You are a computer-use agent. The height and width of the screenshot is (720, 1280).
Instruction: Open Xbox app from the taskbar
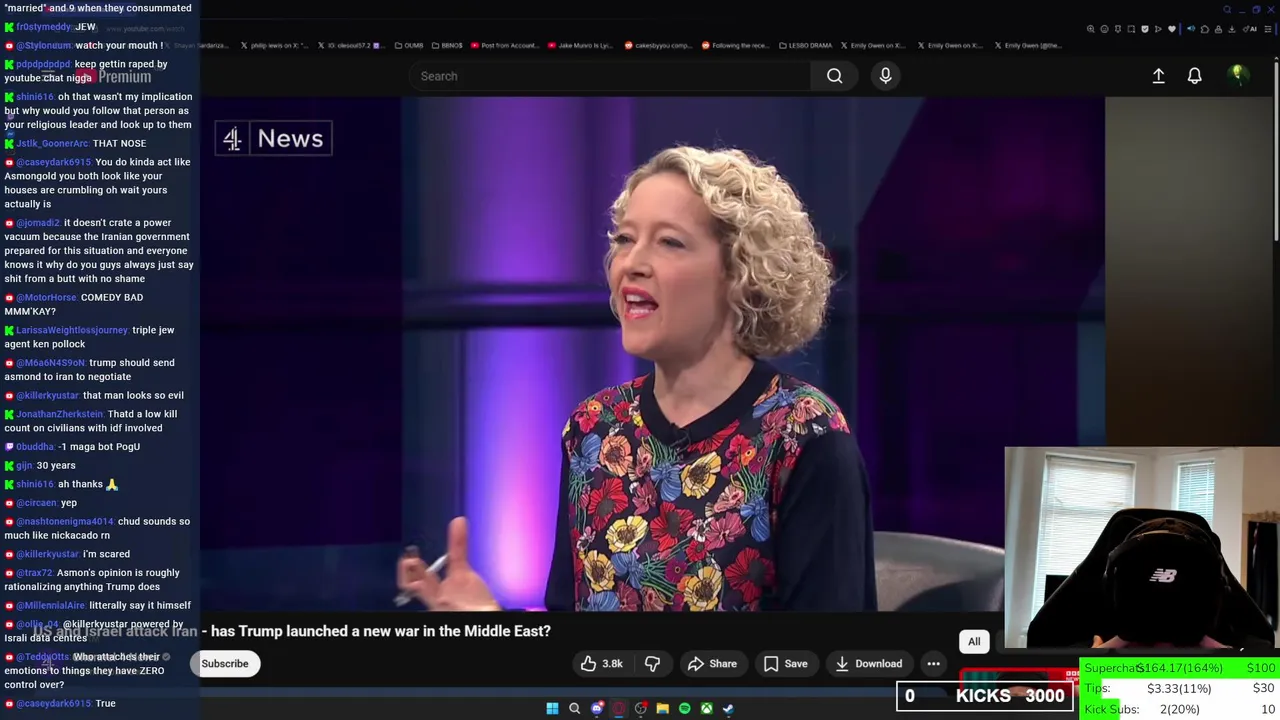pos(706,708)
